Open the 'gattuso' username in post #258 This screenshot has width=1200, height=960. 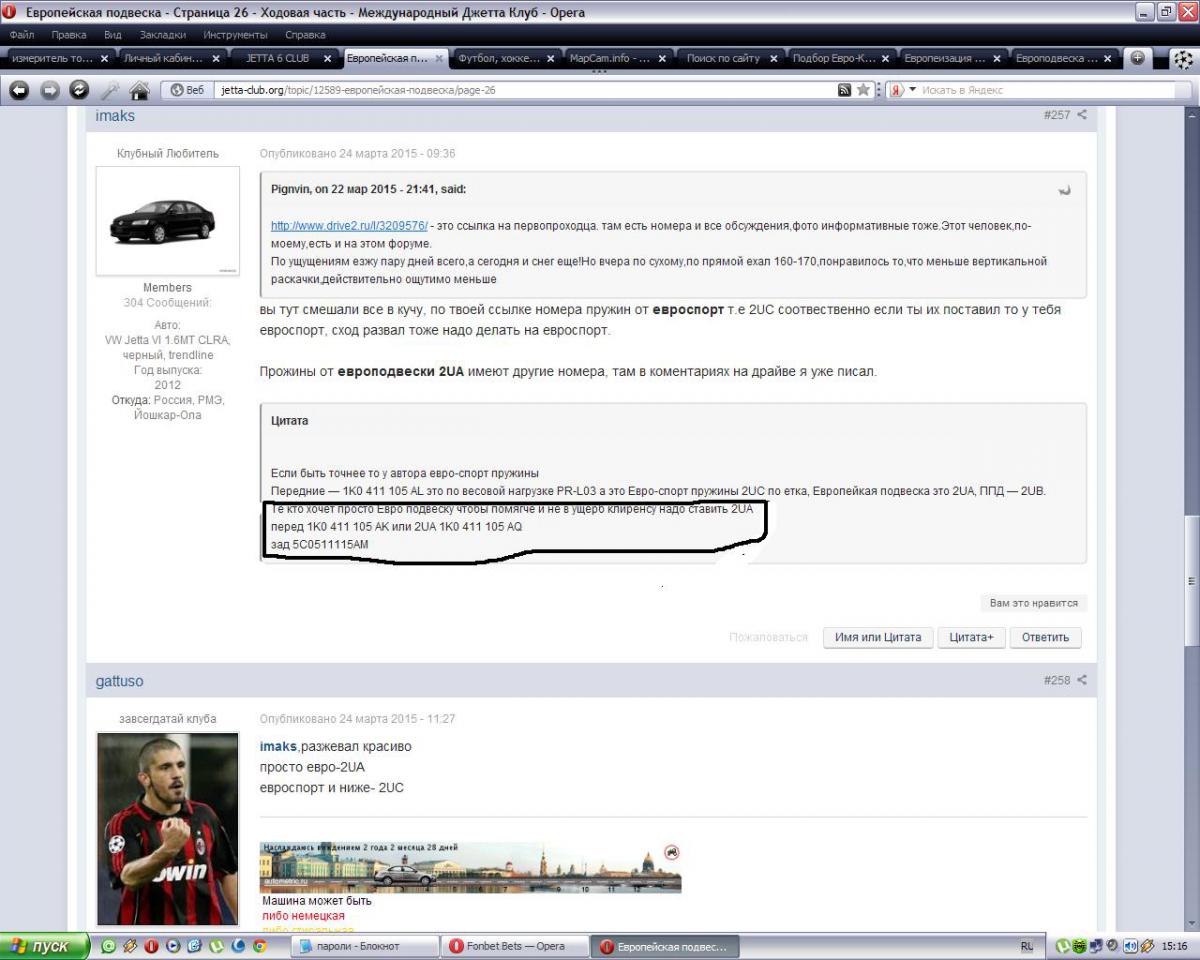[119, 681]
